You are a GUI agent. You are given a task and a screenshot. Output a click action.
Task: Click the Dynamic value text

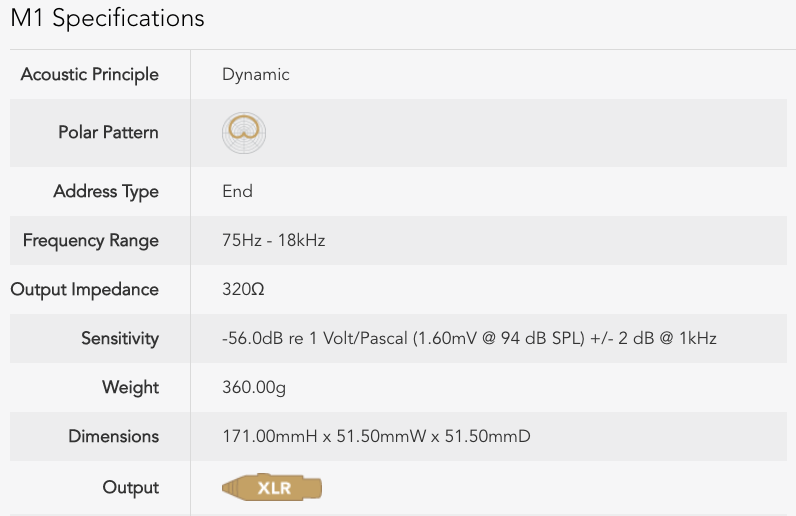pyautogui.click(x=256, y=75)
